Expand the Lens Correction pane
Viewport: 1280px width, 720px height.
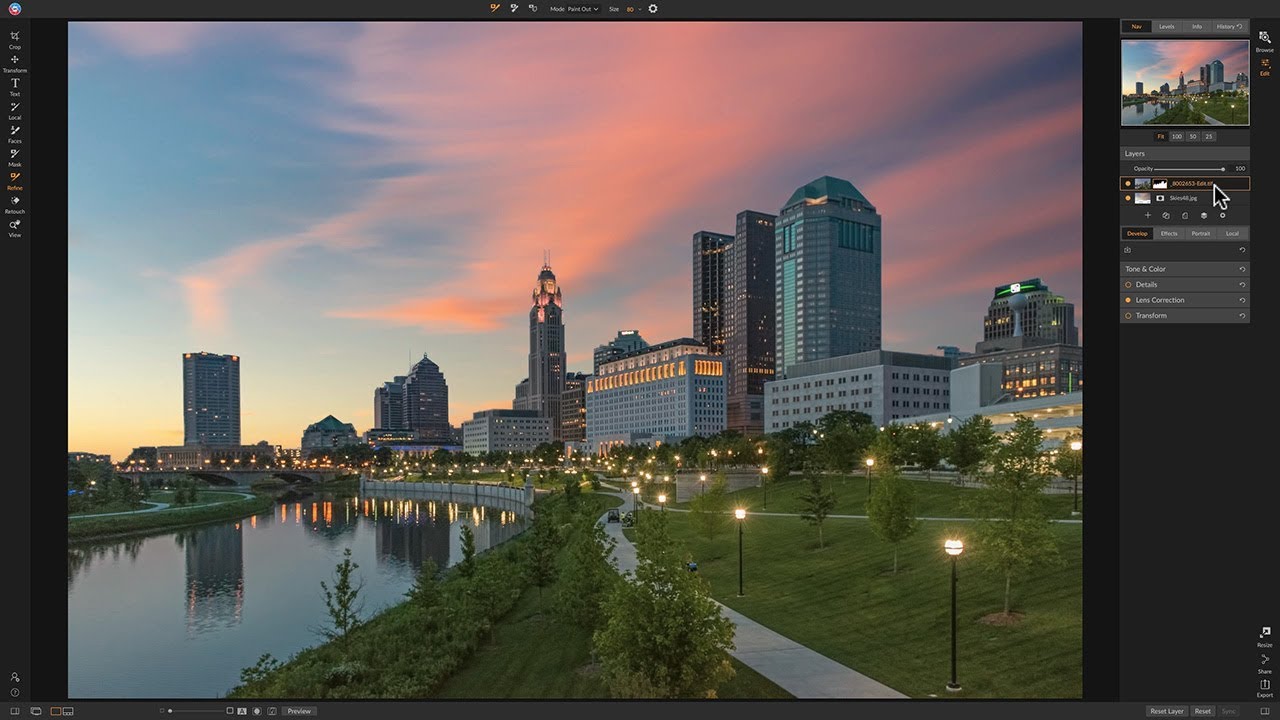tap(1185, 300)
